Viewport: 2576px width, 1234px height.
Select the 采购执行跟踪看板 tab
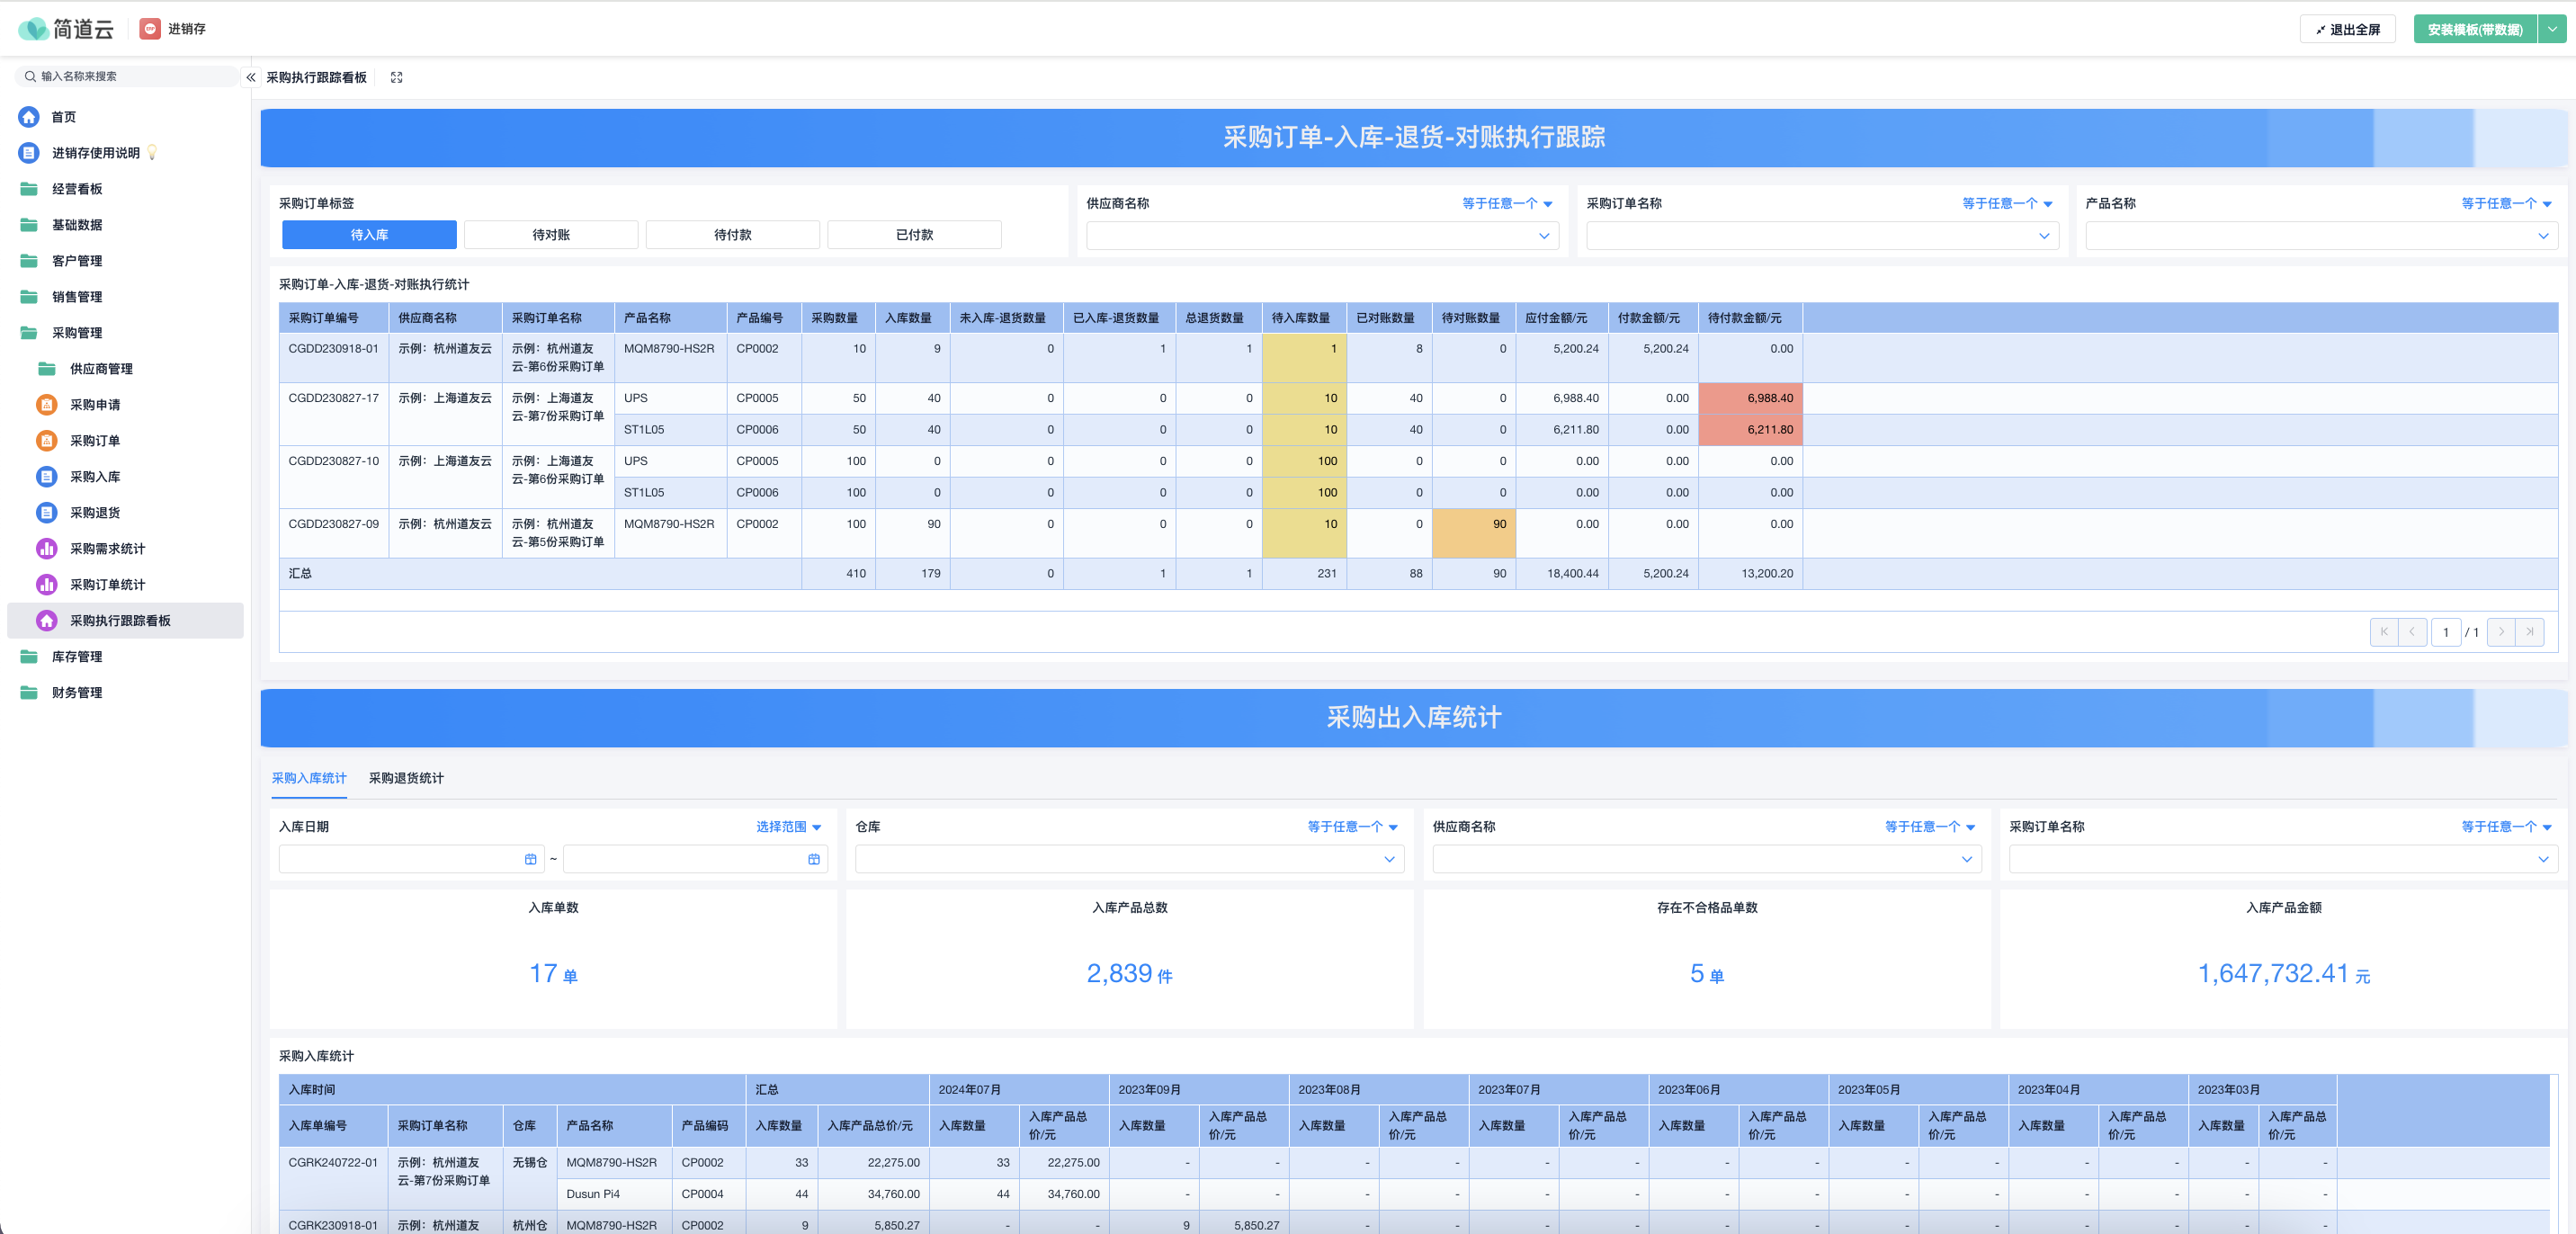pyautogui.click(x=316, y=77)
